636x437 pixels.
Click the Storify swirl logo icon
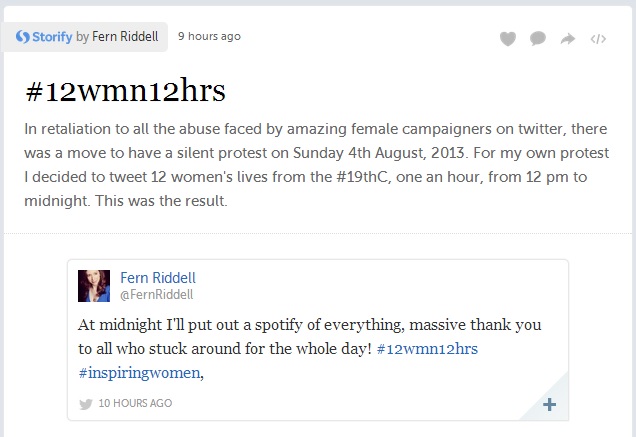[22, 37]
